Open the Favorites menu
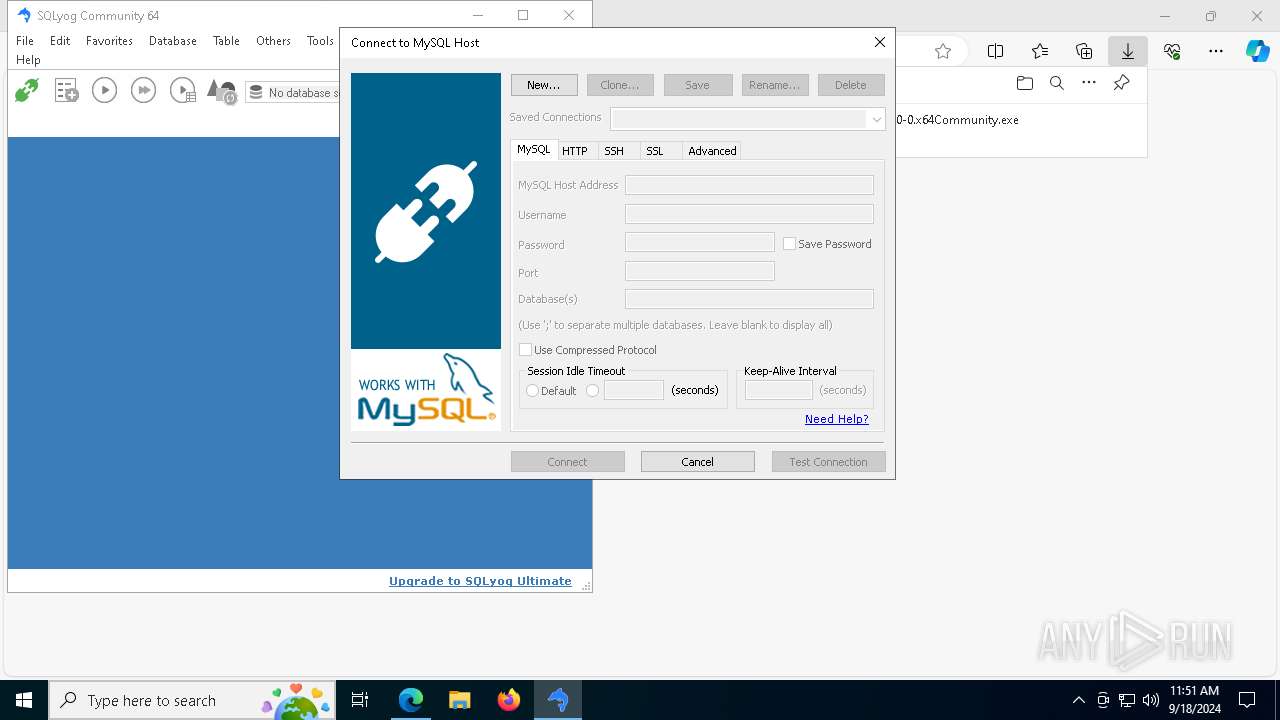 pyautogui.click(x=109, y=41)
